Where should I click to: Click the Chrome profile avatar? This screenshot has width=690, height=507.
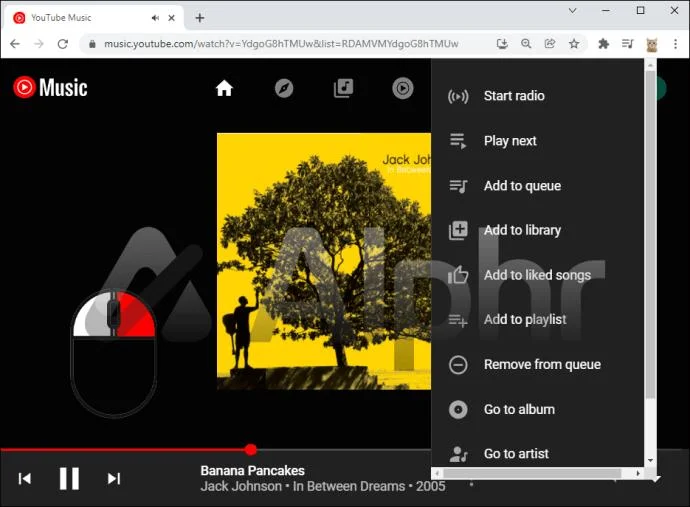click(x=652, y=44)
